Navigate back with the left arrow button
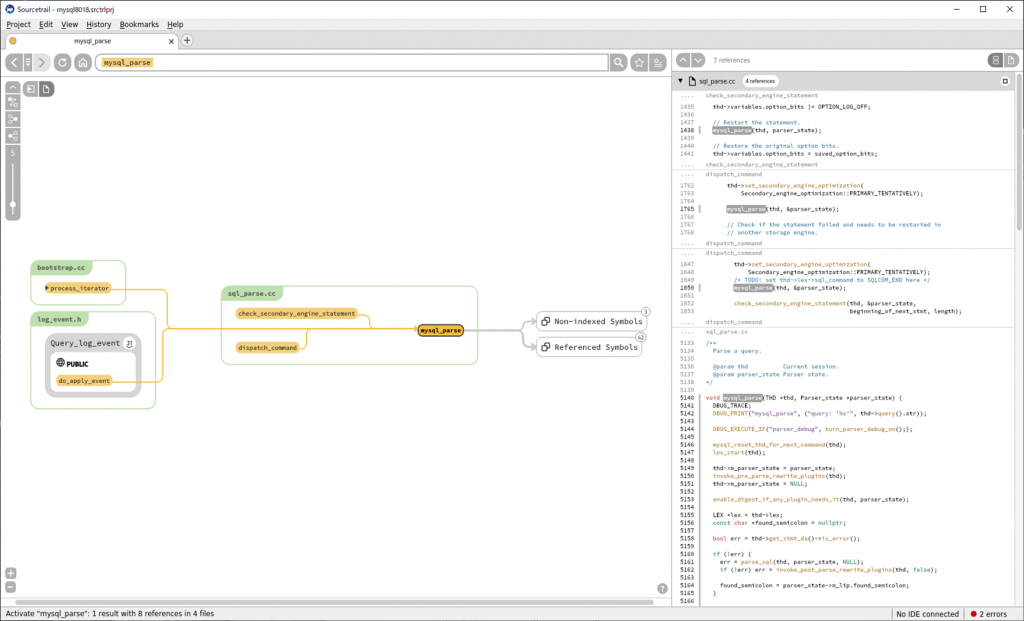 pos(14,62)
